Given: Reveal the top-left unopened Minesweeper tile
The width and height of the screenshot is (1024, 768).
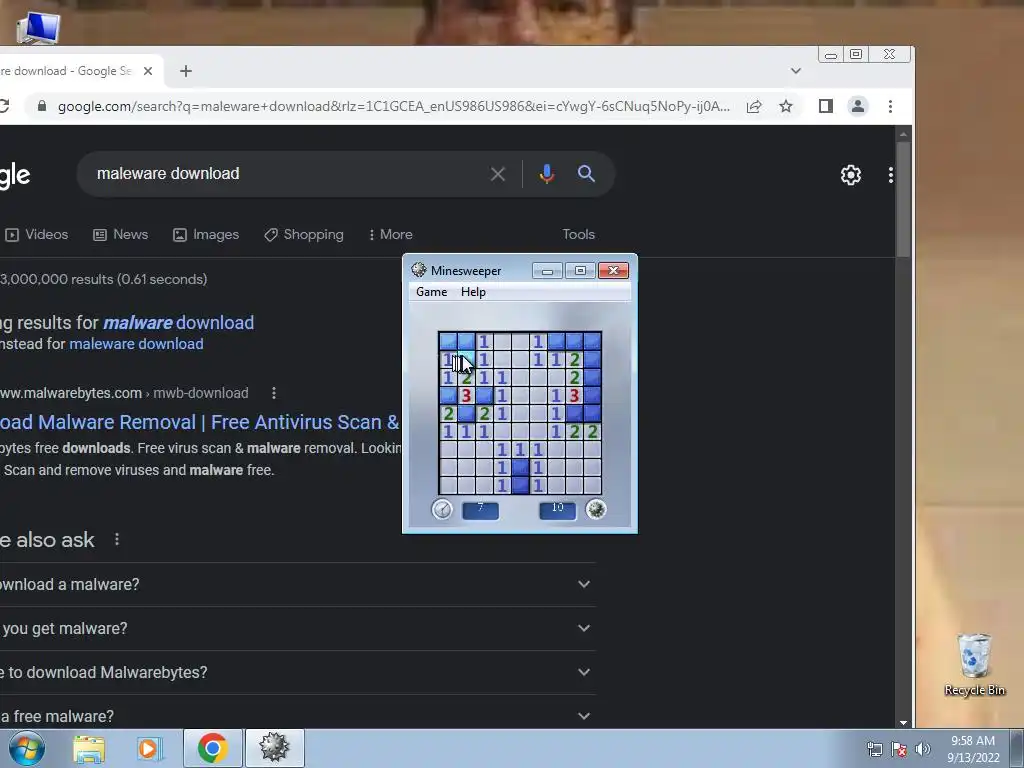Looking at the screenshot, I should click(448, 341).
